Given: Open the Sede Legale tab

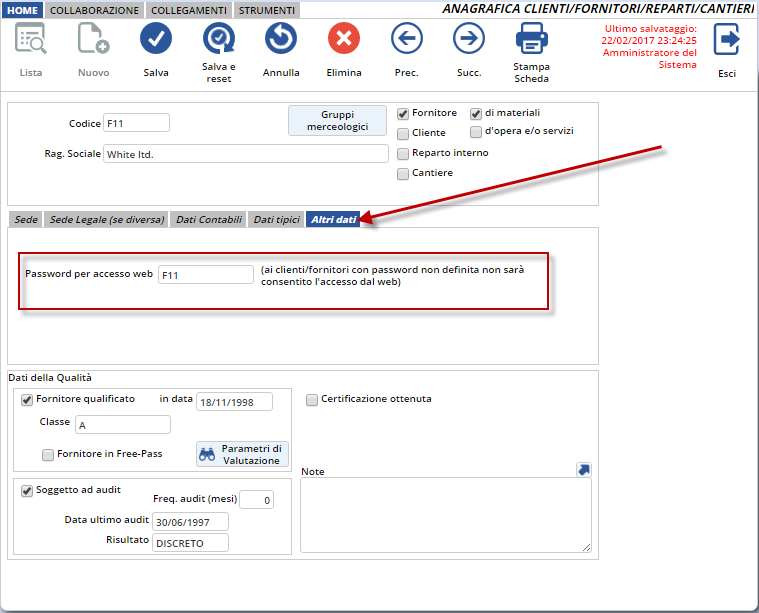Looking at the screenshot, I should pos(106,219).
